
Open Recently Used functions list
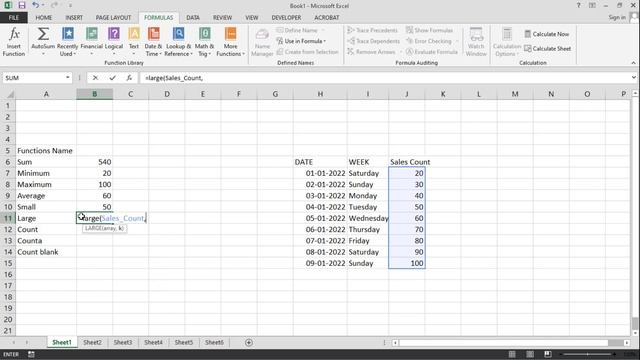[x=67, y=42]
